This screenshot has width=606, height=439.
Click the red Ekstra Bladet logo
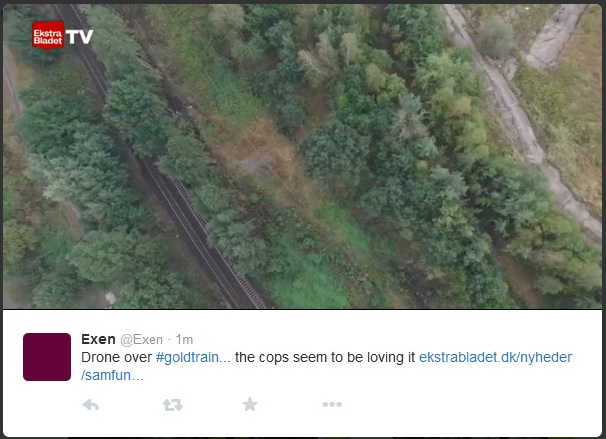pyautogui.click(x=48, y=36)
